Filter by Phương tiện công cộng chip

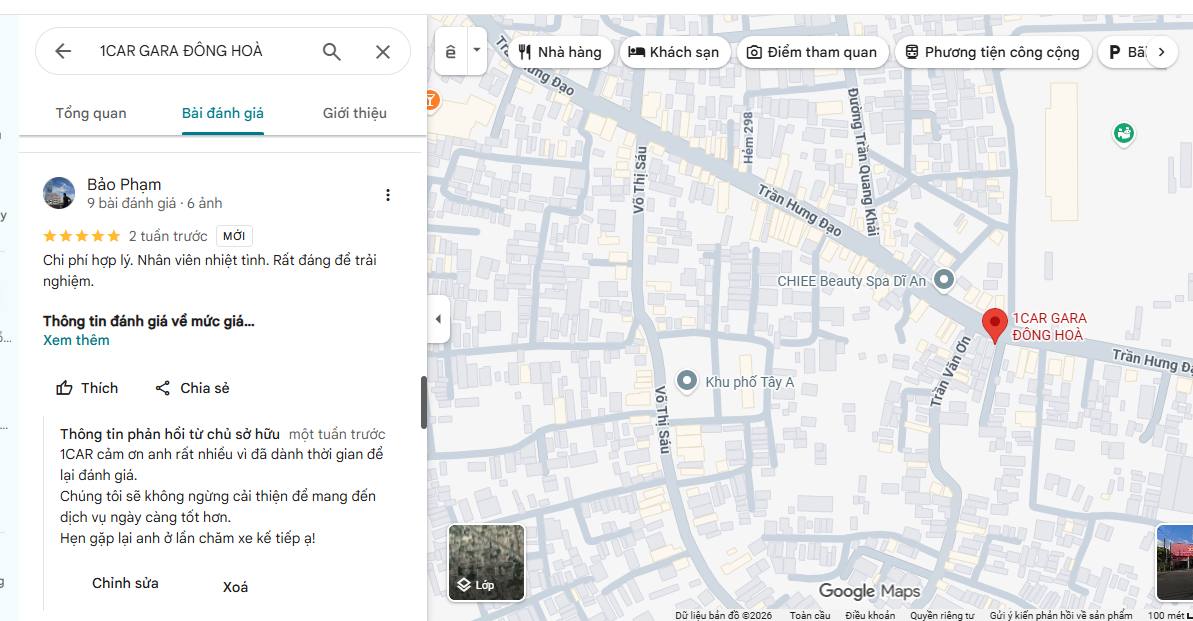pos(993,52)
